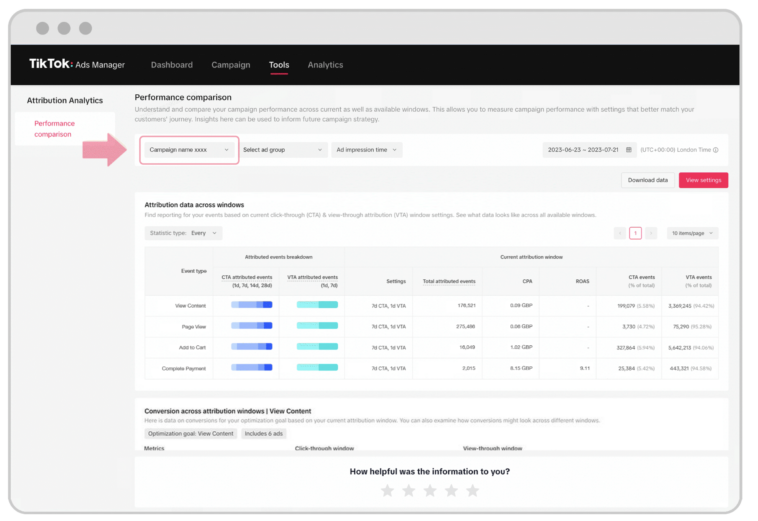This screenshot has width=758, height=521.
Task: Click the Download data button
Action: [648, 180]
